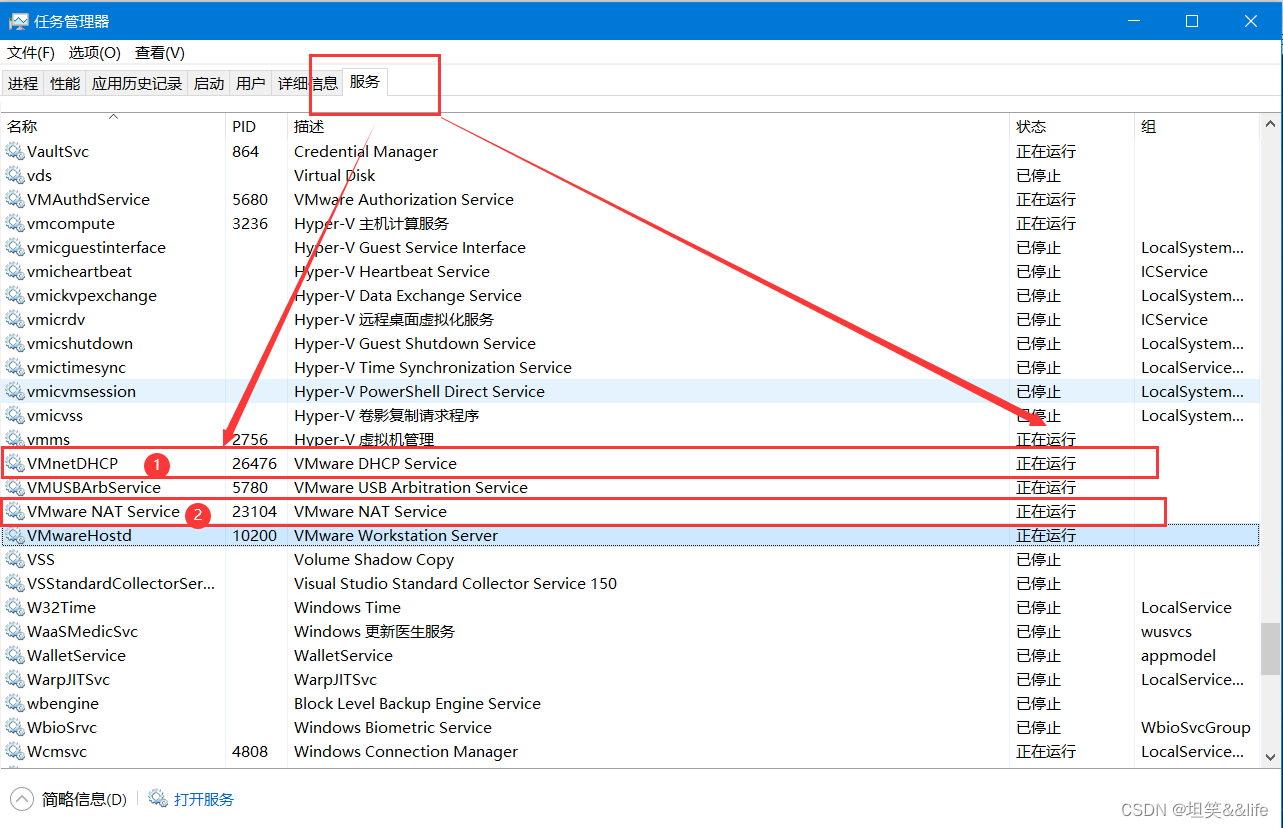Click the VaultSvc service gear icon

tap(14, 152)
